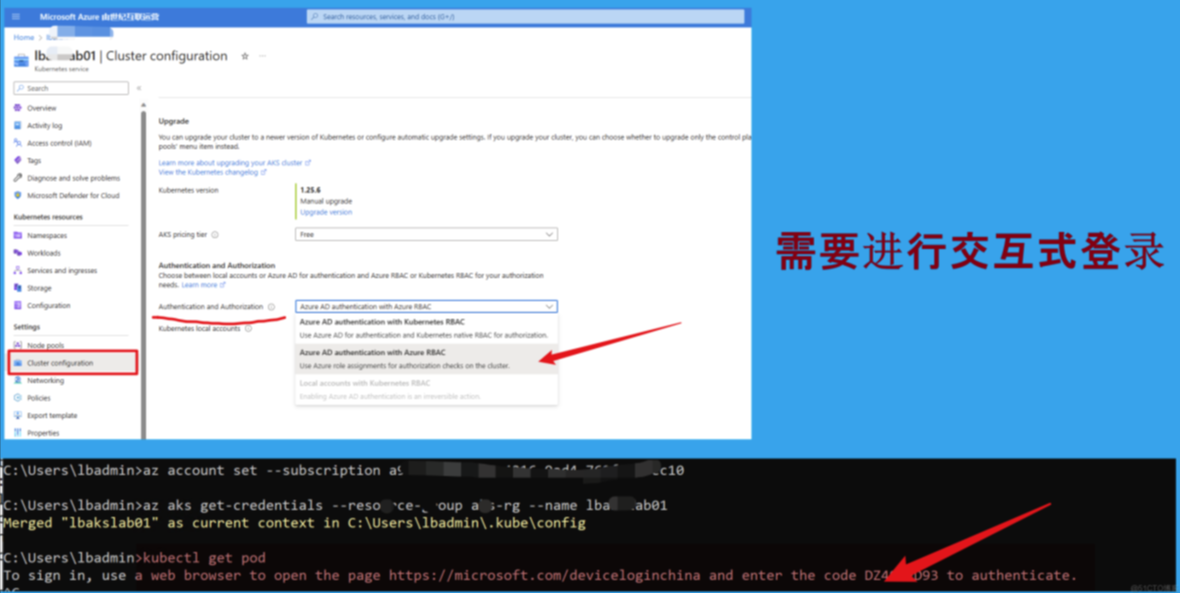Screen dimensions: 1180x593
Task: Click the Kubernetes local accounts info icon
Action: (x=249, y=328)
